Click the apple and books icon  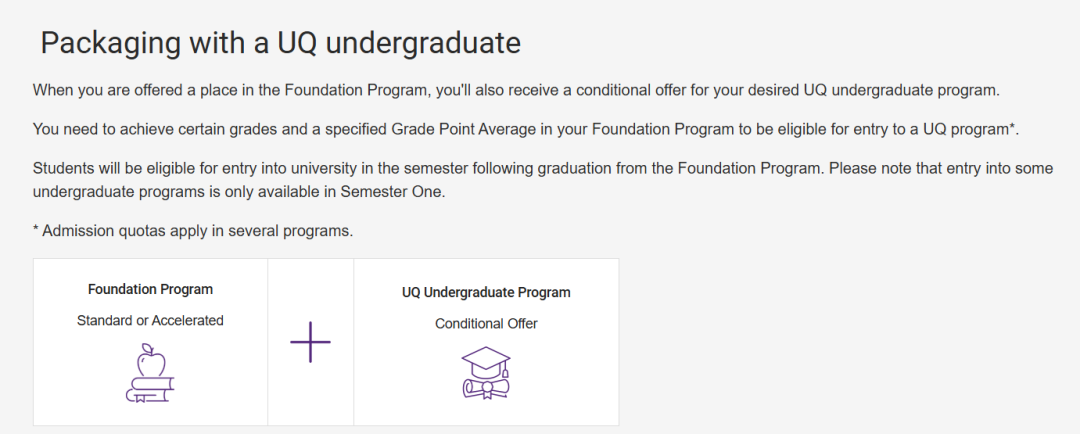click(150, 373)
